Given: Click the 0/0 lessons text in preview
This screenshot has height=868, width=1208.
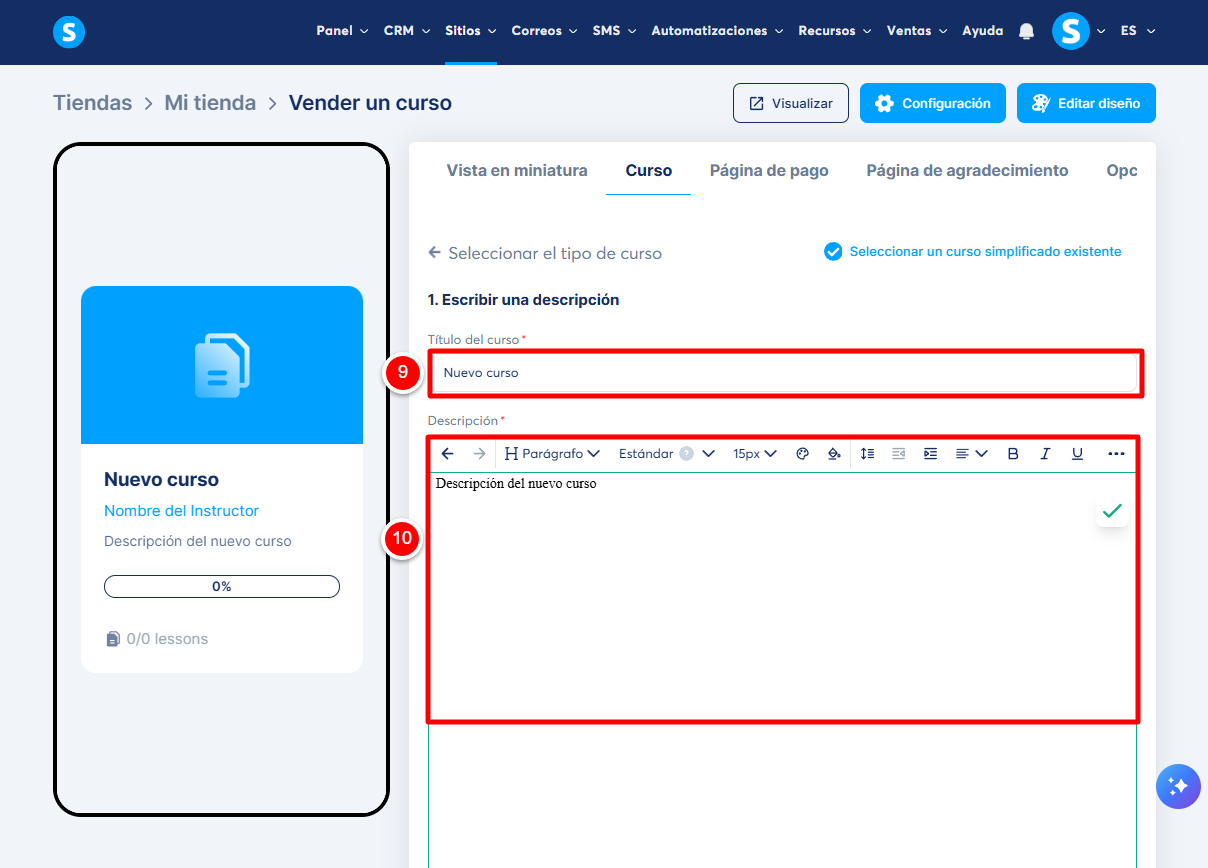Looking at the screenshot, I should pyautogui.click(x=167, y=639).
